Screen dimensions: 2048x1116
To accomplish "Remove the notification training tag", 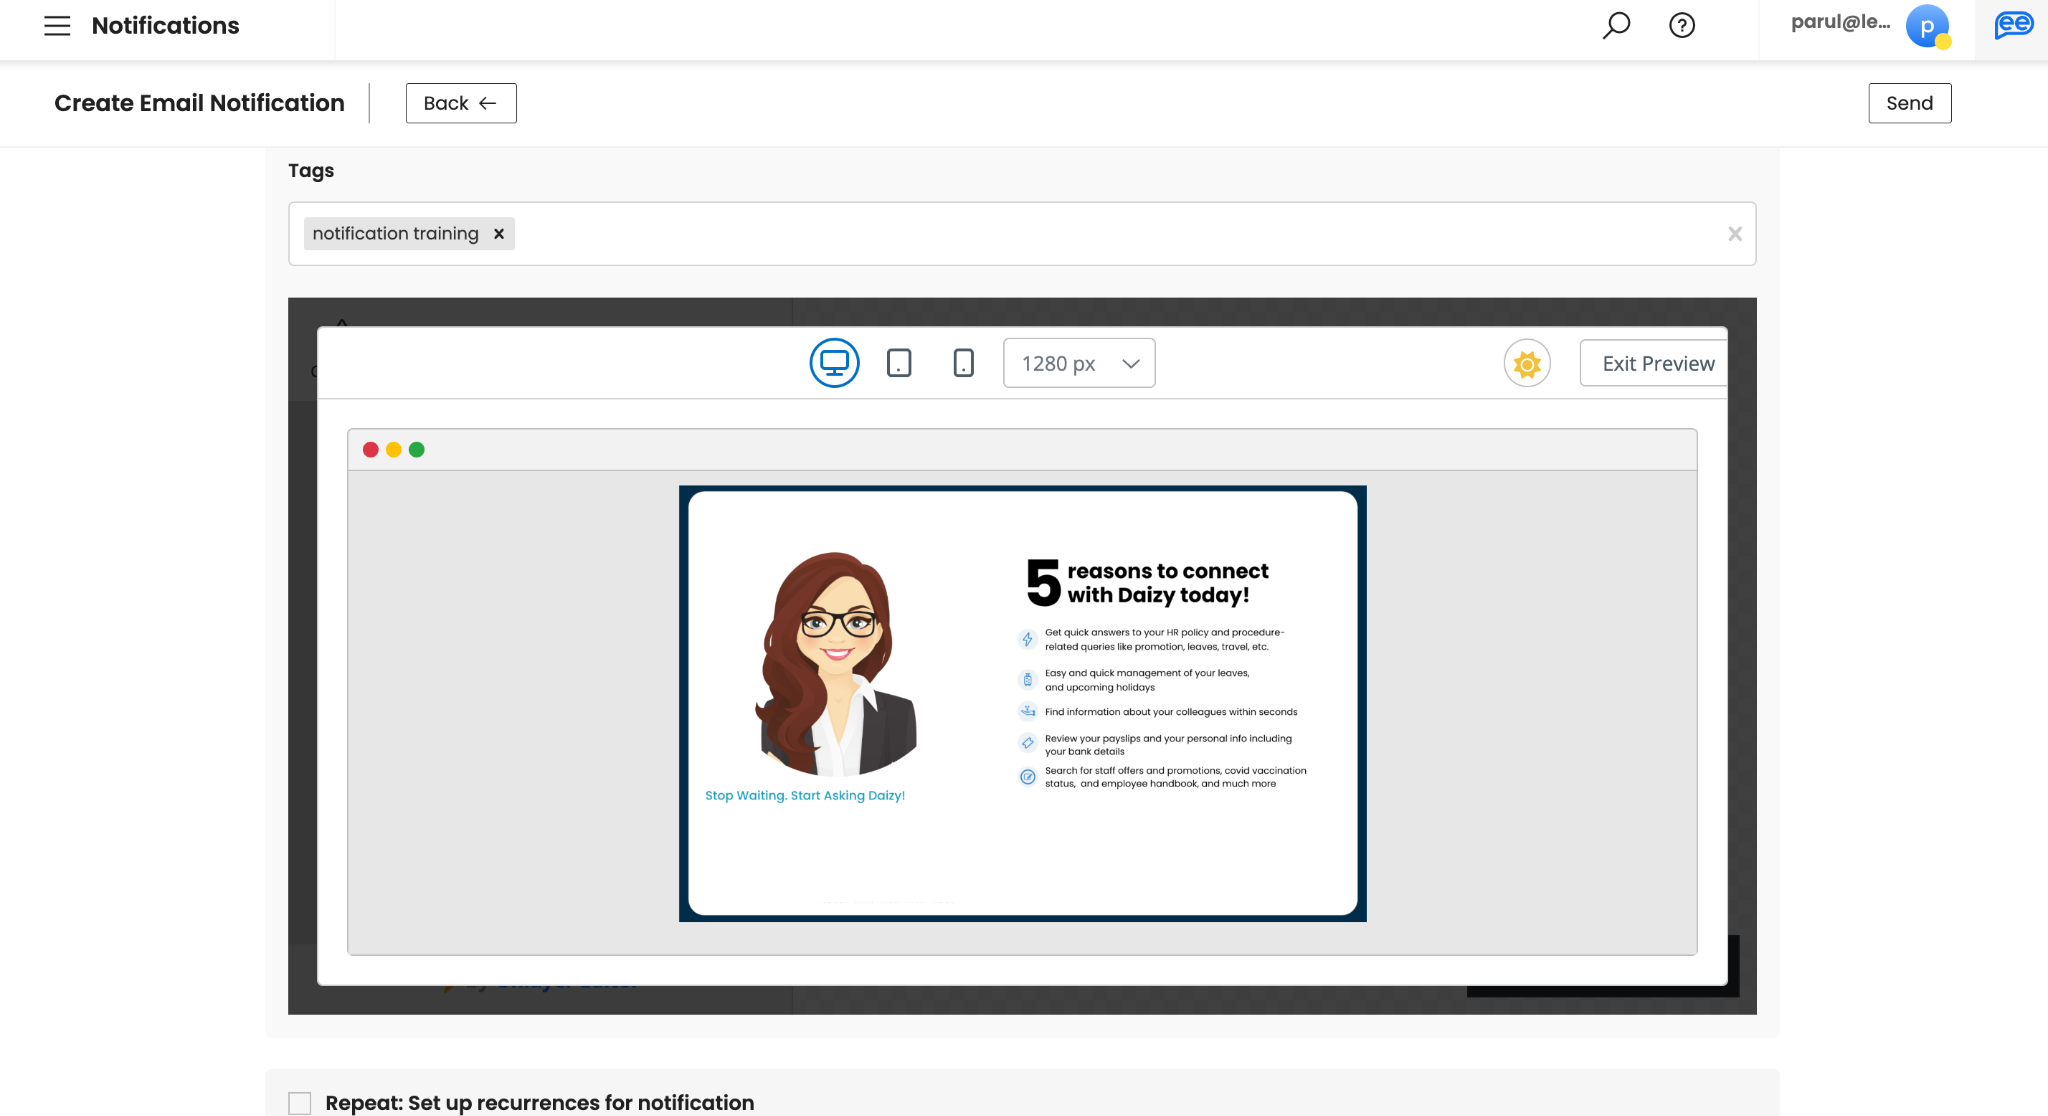I will click(499, 234).
